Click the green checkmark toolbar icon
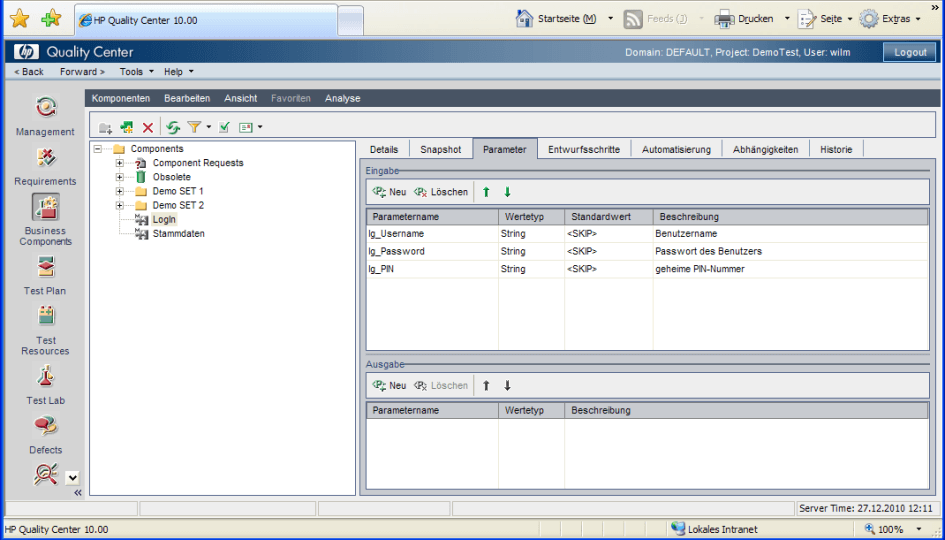The width and height of the screenshot is (945, 540). pos(225,127)
